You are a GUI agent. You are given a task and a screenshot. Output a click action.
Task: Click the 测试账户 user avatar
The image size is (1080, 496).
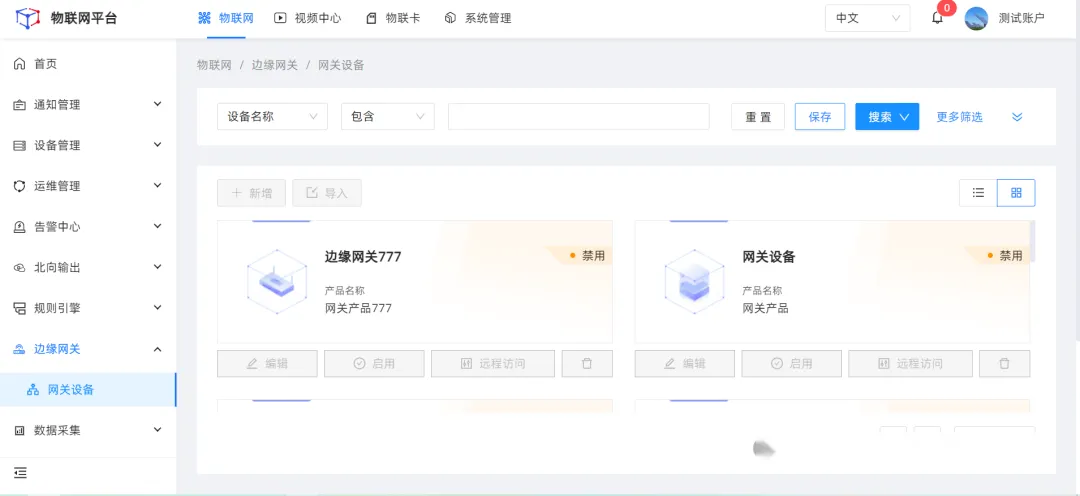tap(976, 19)
